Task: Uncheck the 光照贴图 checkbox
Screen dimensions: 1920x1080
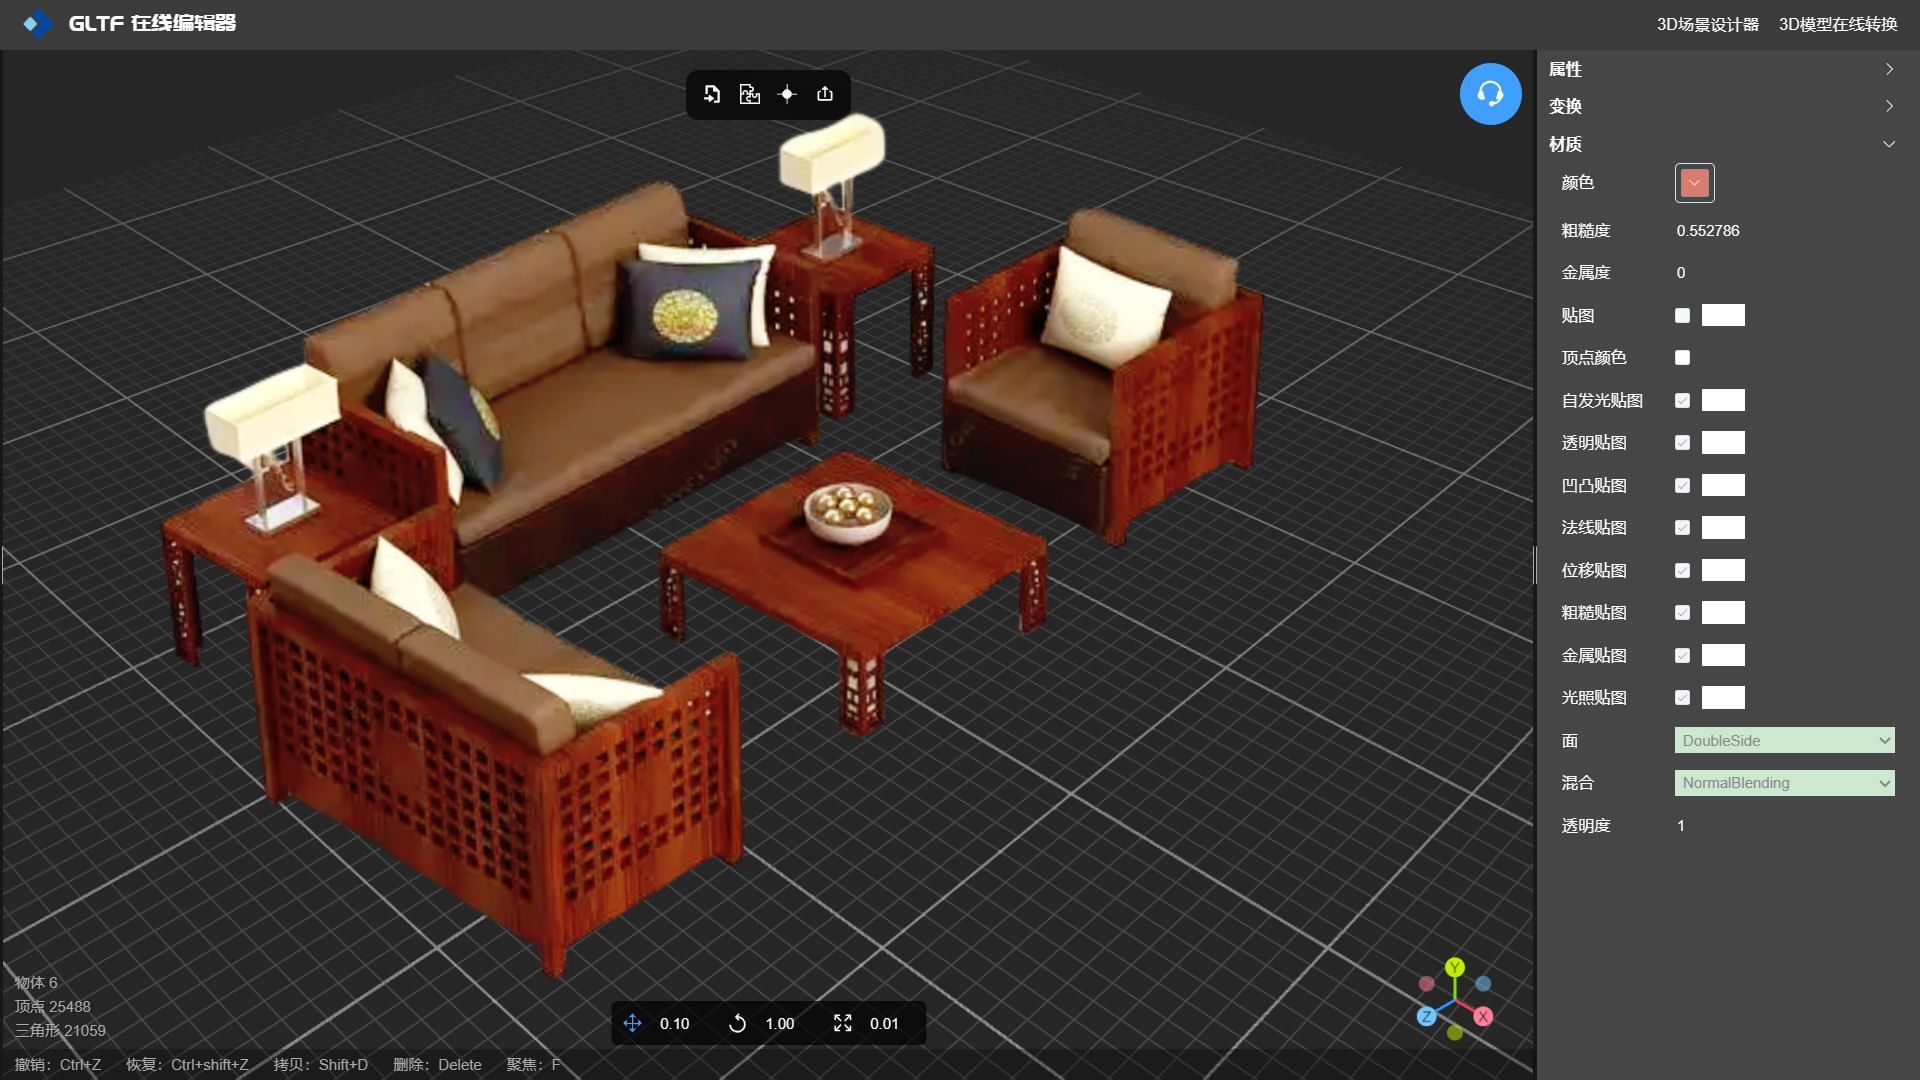Action: (1682, 697)
